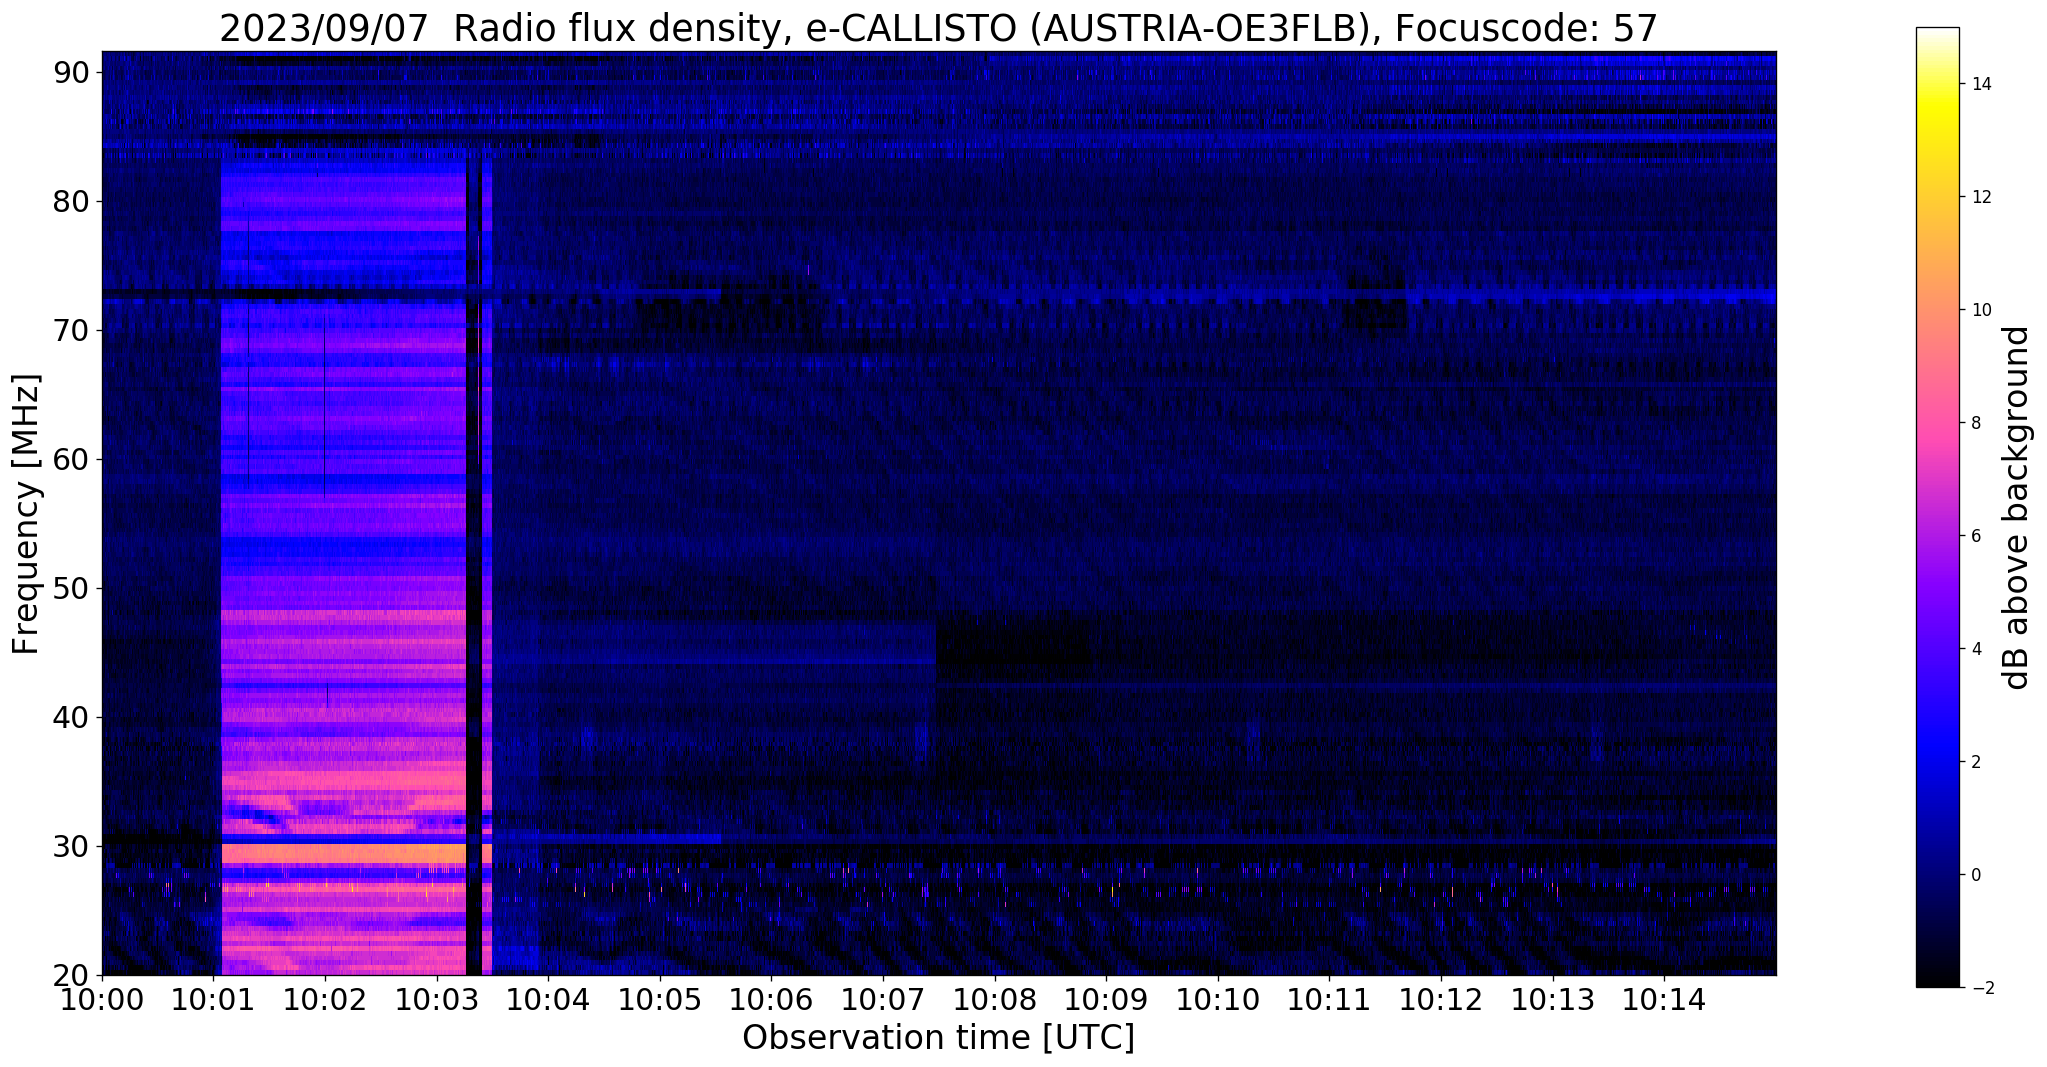2047x1067 pixels.
Task: Click the 40 MHz frequency tick label
Action: (x=73, y=717)
